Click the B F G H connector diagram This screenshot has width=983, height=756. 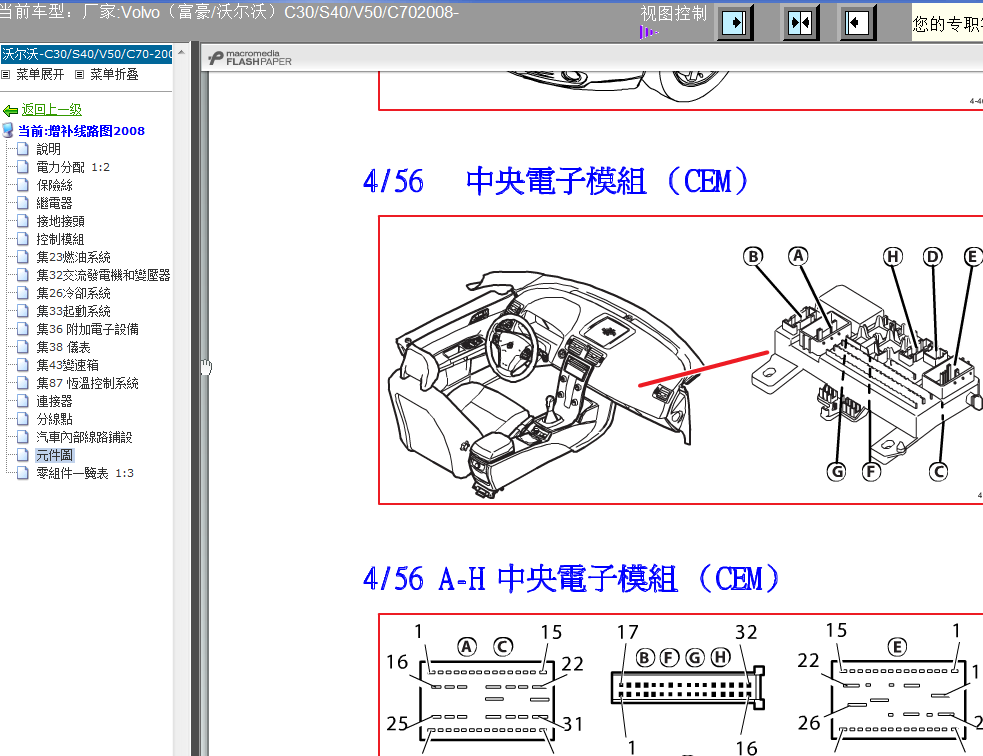click(x=687, y=690)
